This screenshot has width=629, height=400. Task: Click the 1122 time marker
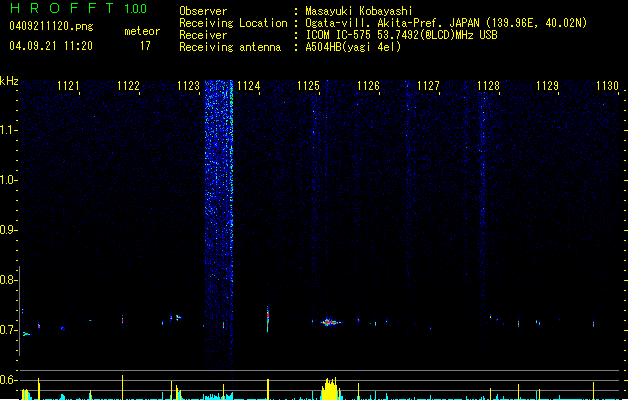point(128,86)
